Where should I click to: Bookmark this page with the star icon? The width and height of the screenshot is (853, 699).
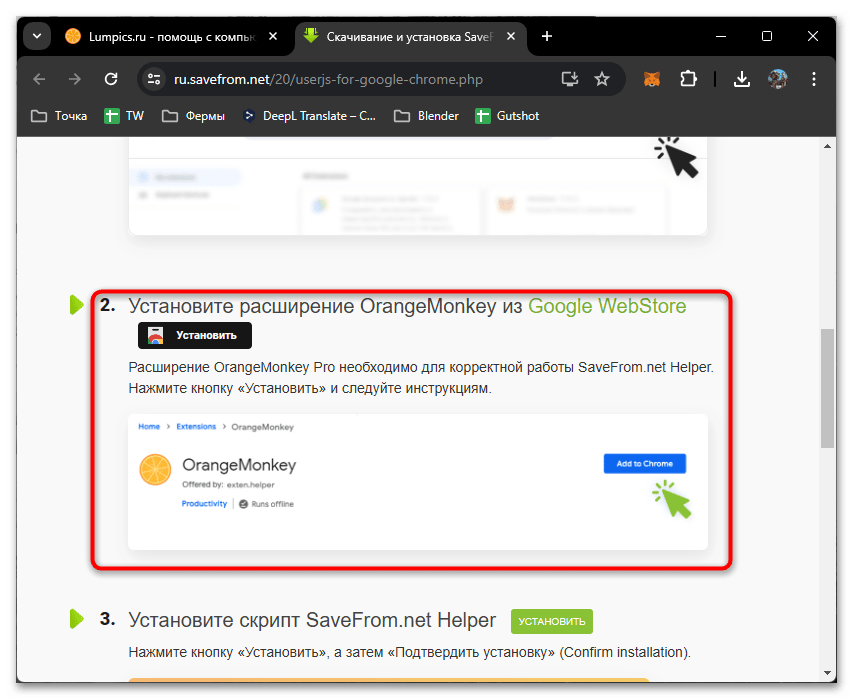(601, 79)
